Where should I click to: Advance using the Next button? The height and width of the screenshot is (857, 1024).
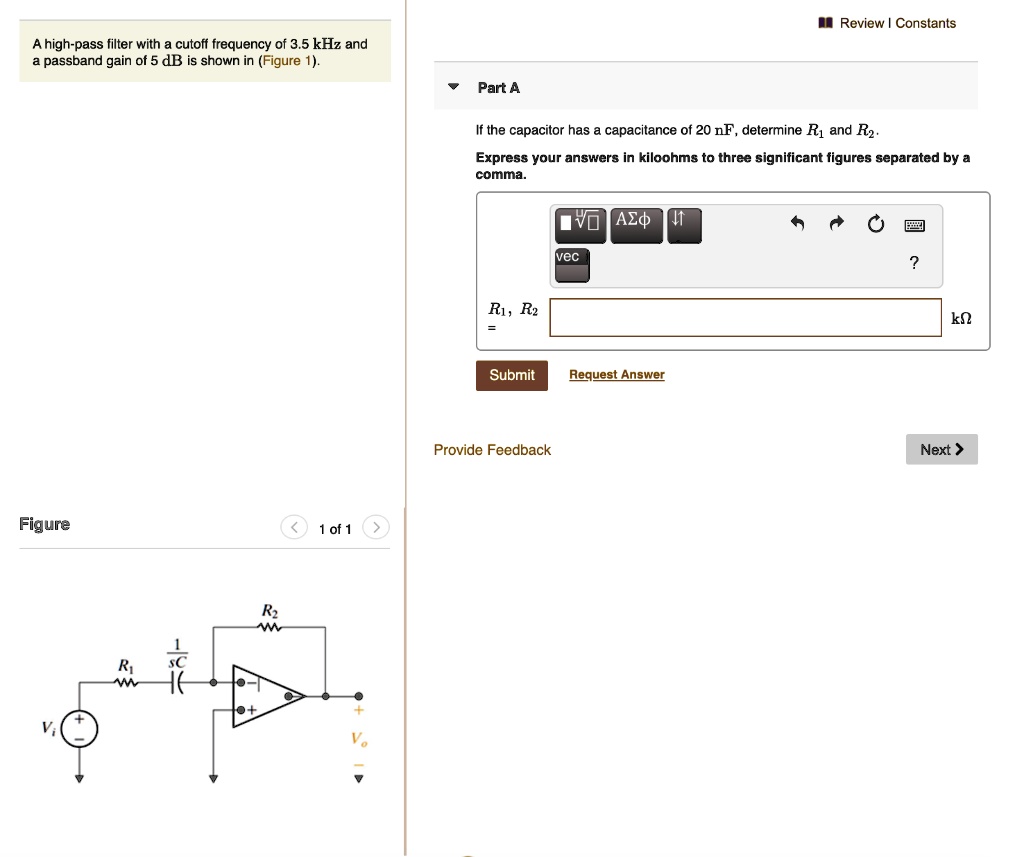click(x=941, y=449)
